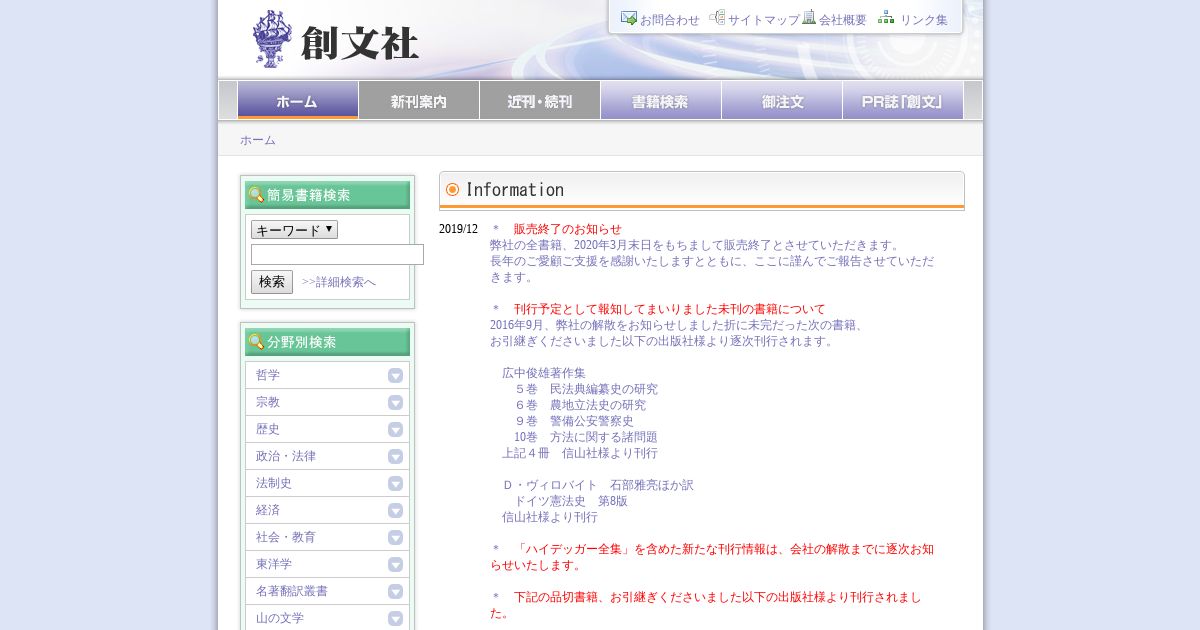This screenshot has width=1200, height=630.
Task: Select the ホーム navigation tab
Action: [x=298, y=100]
